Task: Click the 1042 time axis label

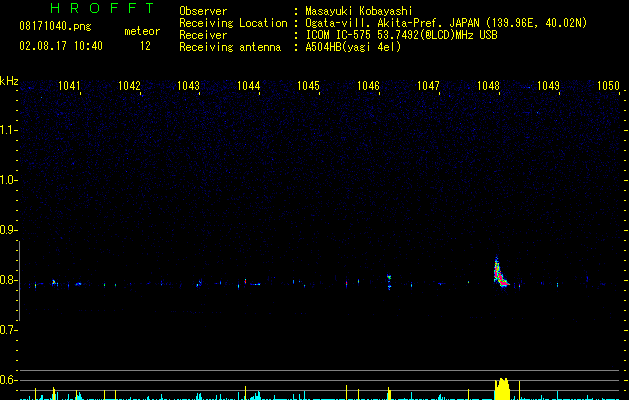Action: click(x=129, y=86)
